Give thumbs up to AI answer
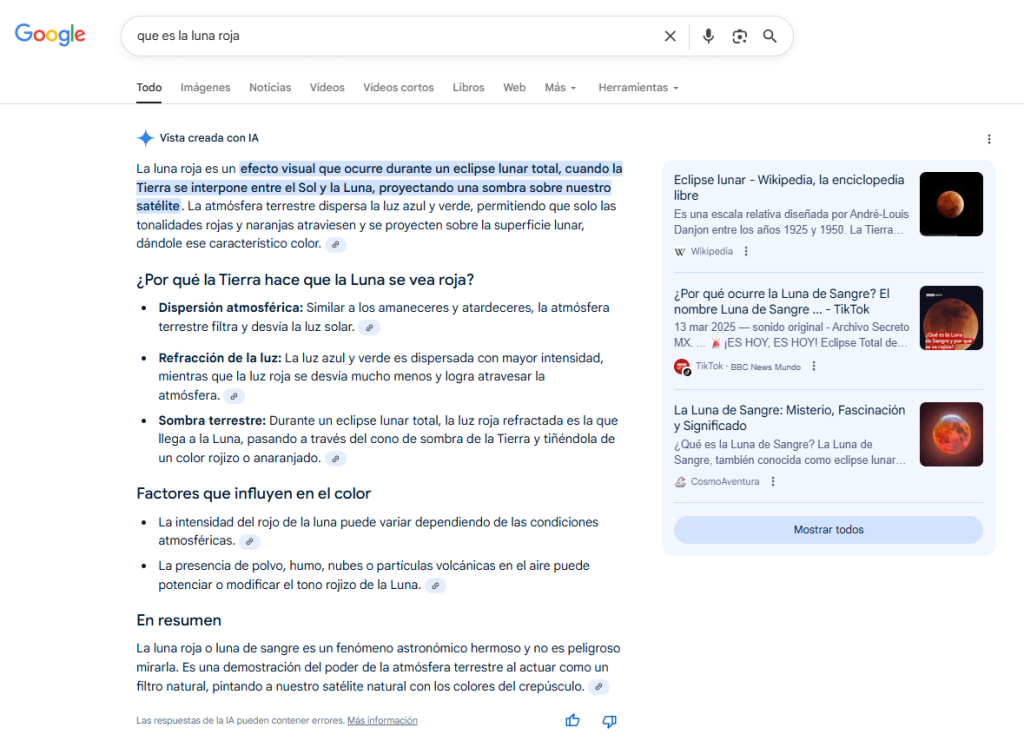 [x=573, y=720]
